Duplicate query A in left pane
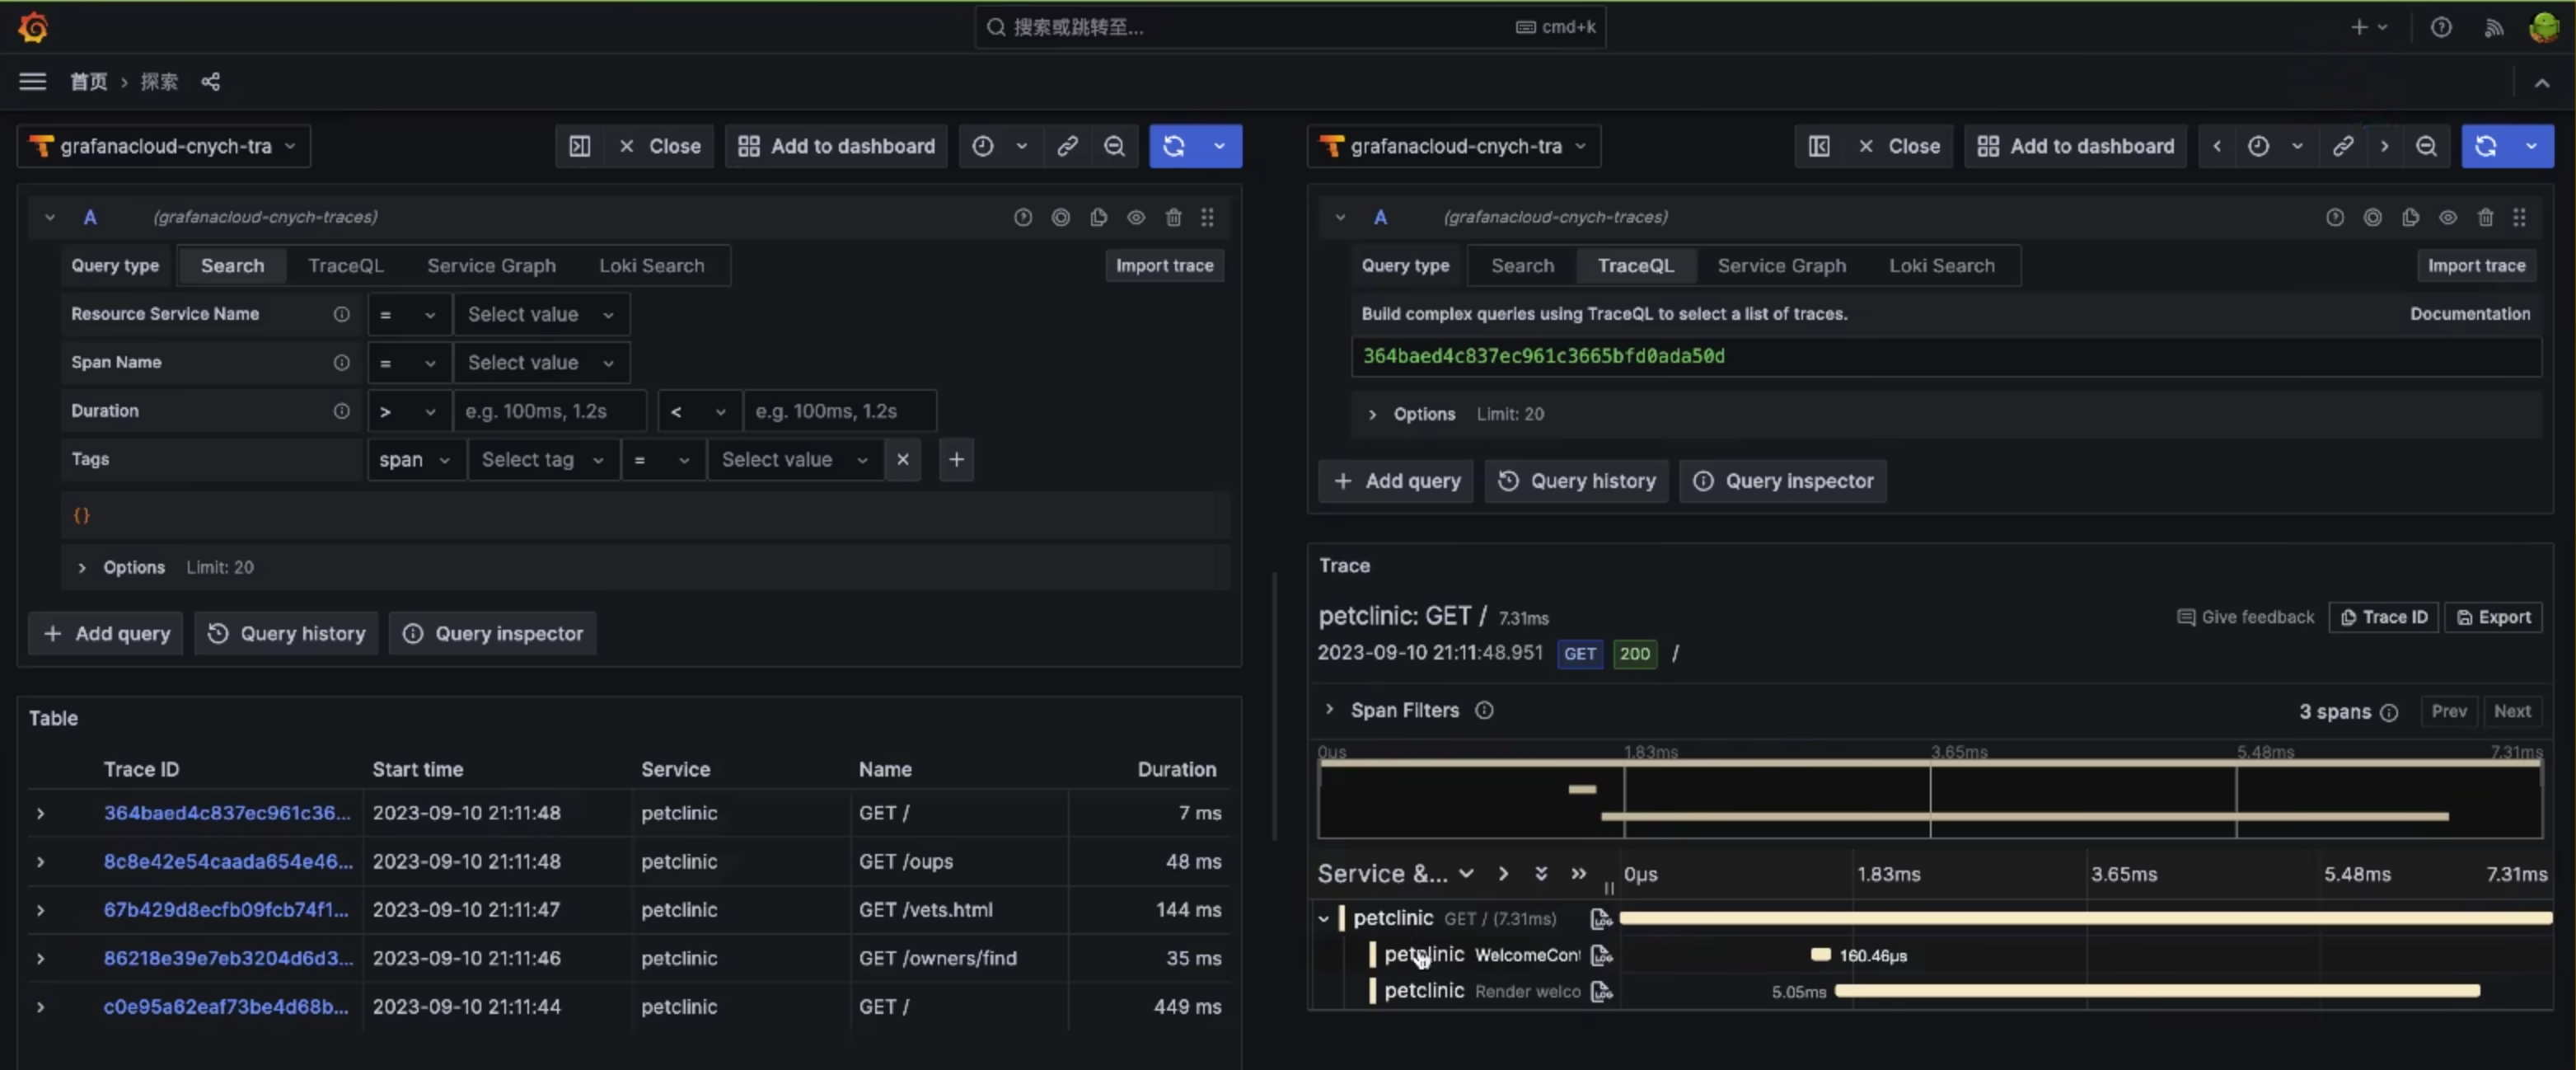2576x1070 pixels. tap(1098, 217)
